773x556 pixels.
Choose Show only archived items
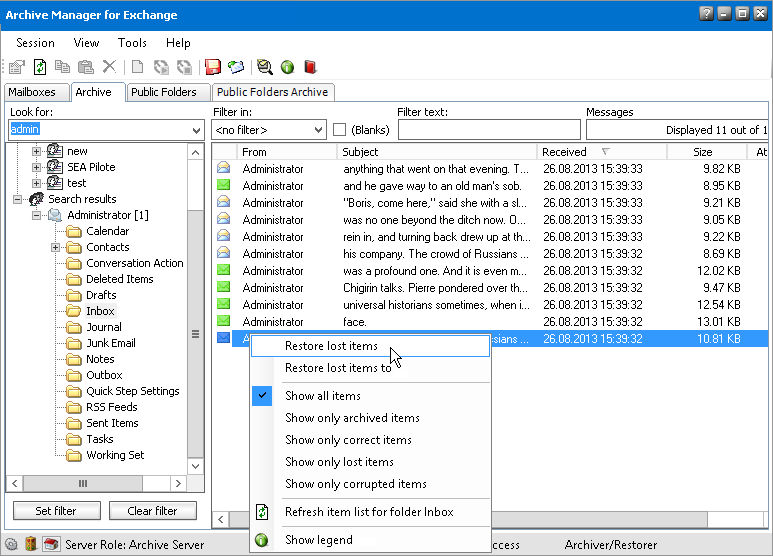[352, 418]
